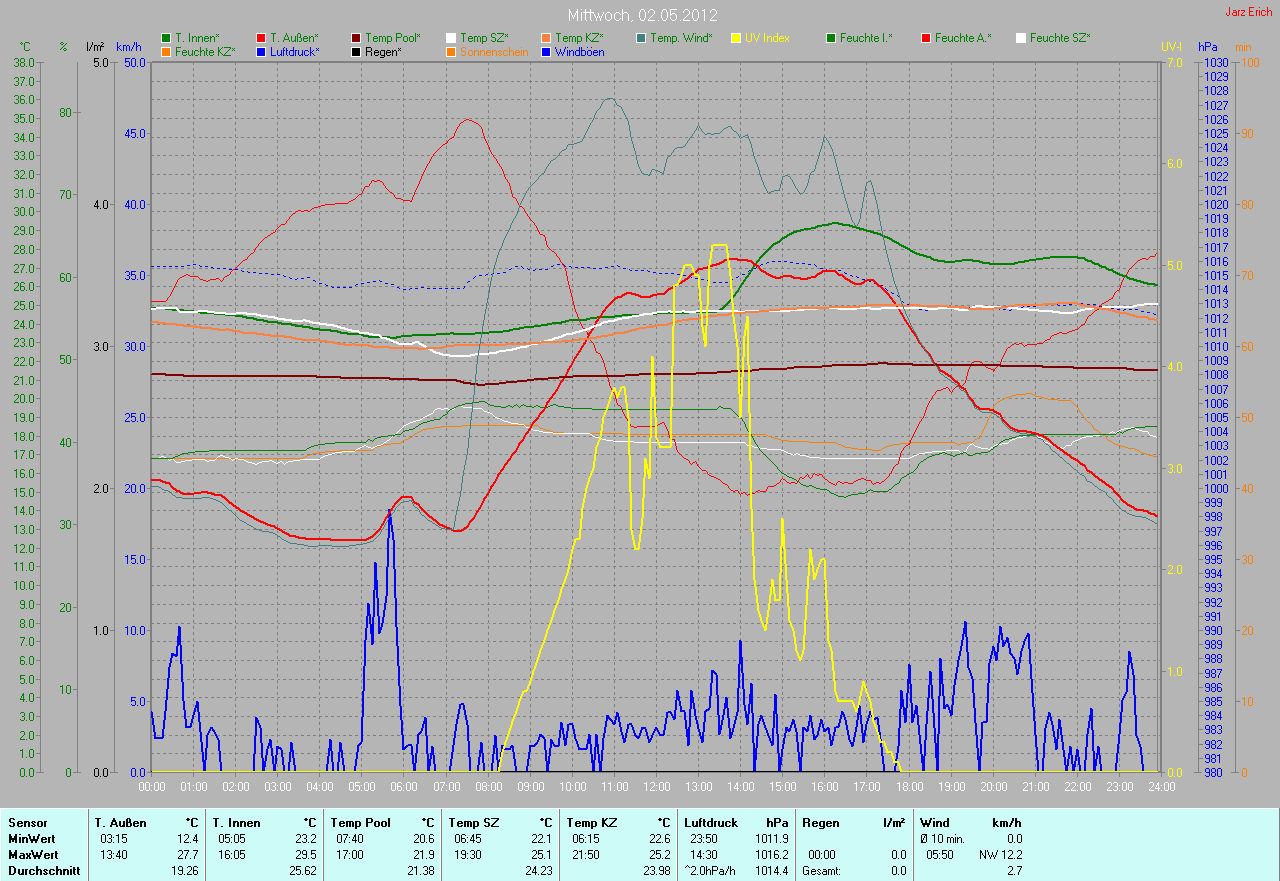The height and width of the screenshot is (881, 1280).
Task: Click the red Feuchte A. legend color square
Action: 926,38
